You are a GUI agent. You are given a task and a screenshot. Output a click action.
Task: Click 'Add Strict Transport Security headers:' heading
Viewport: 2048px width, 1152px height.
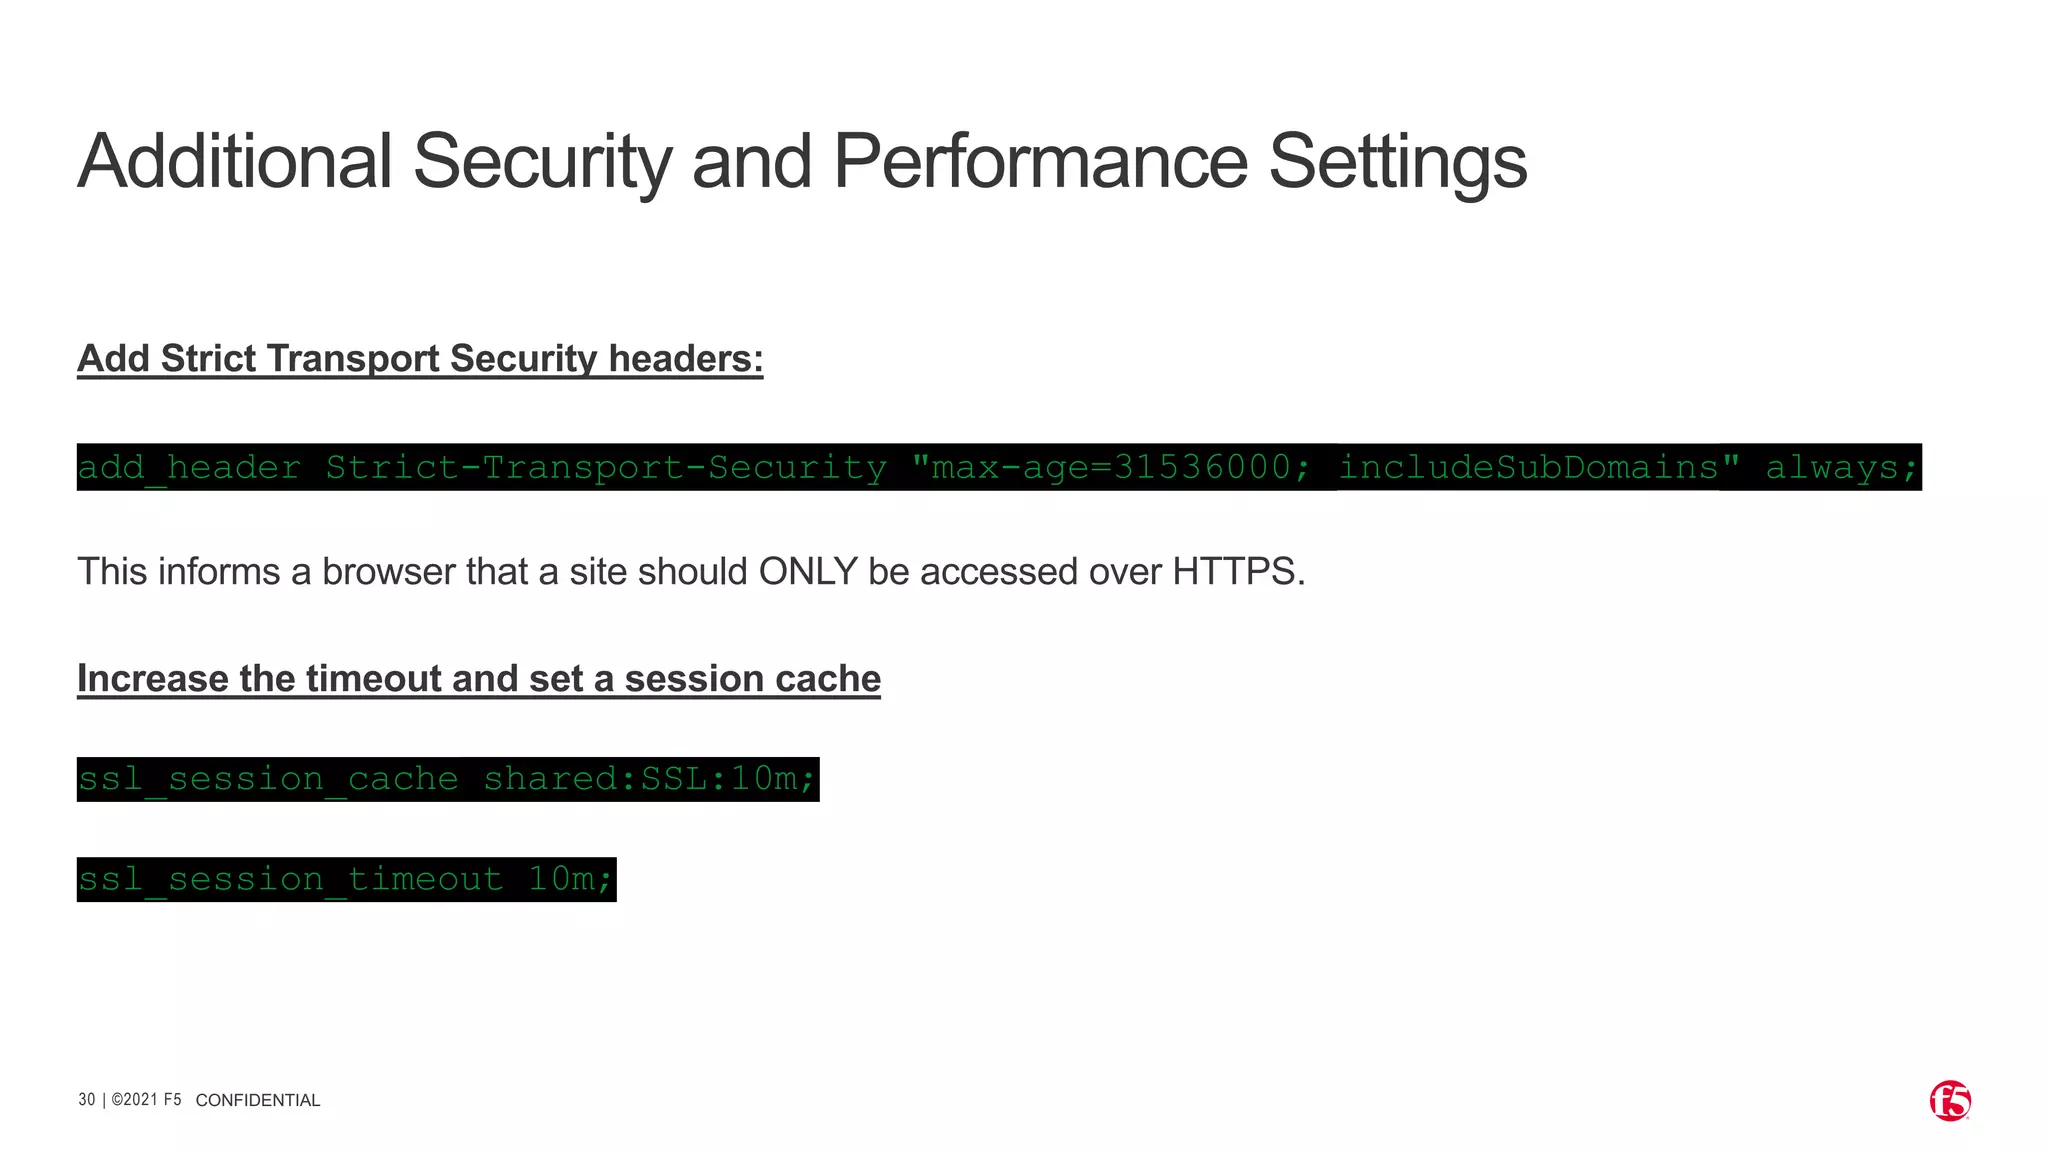pyautogui.click(x=420, y=358)
